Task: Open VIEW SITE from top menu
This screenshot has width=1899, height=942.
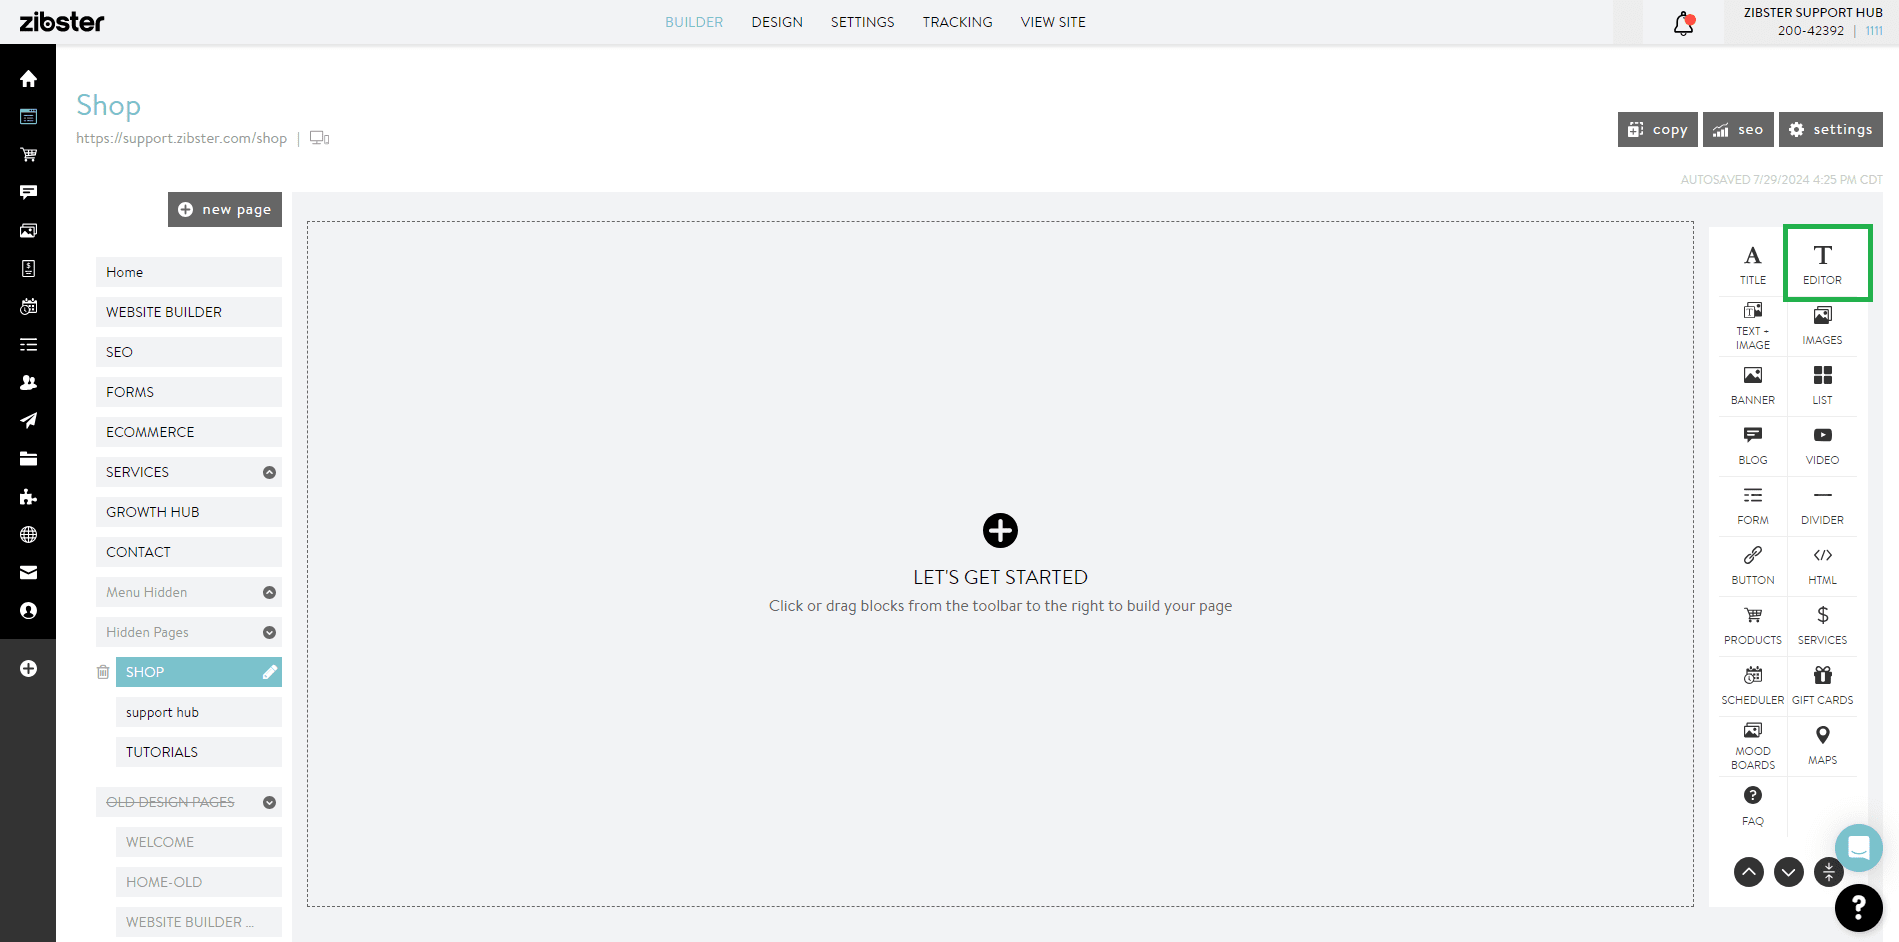Action: pyautogui.click(x=1053, y=22)
